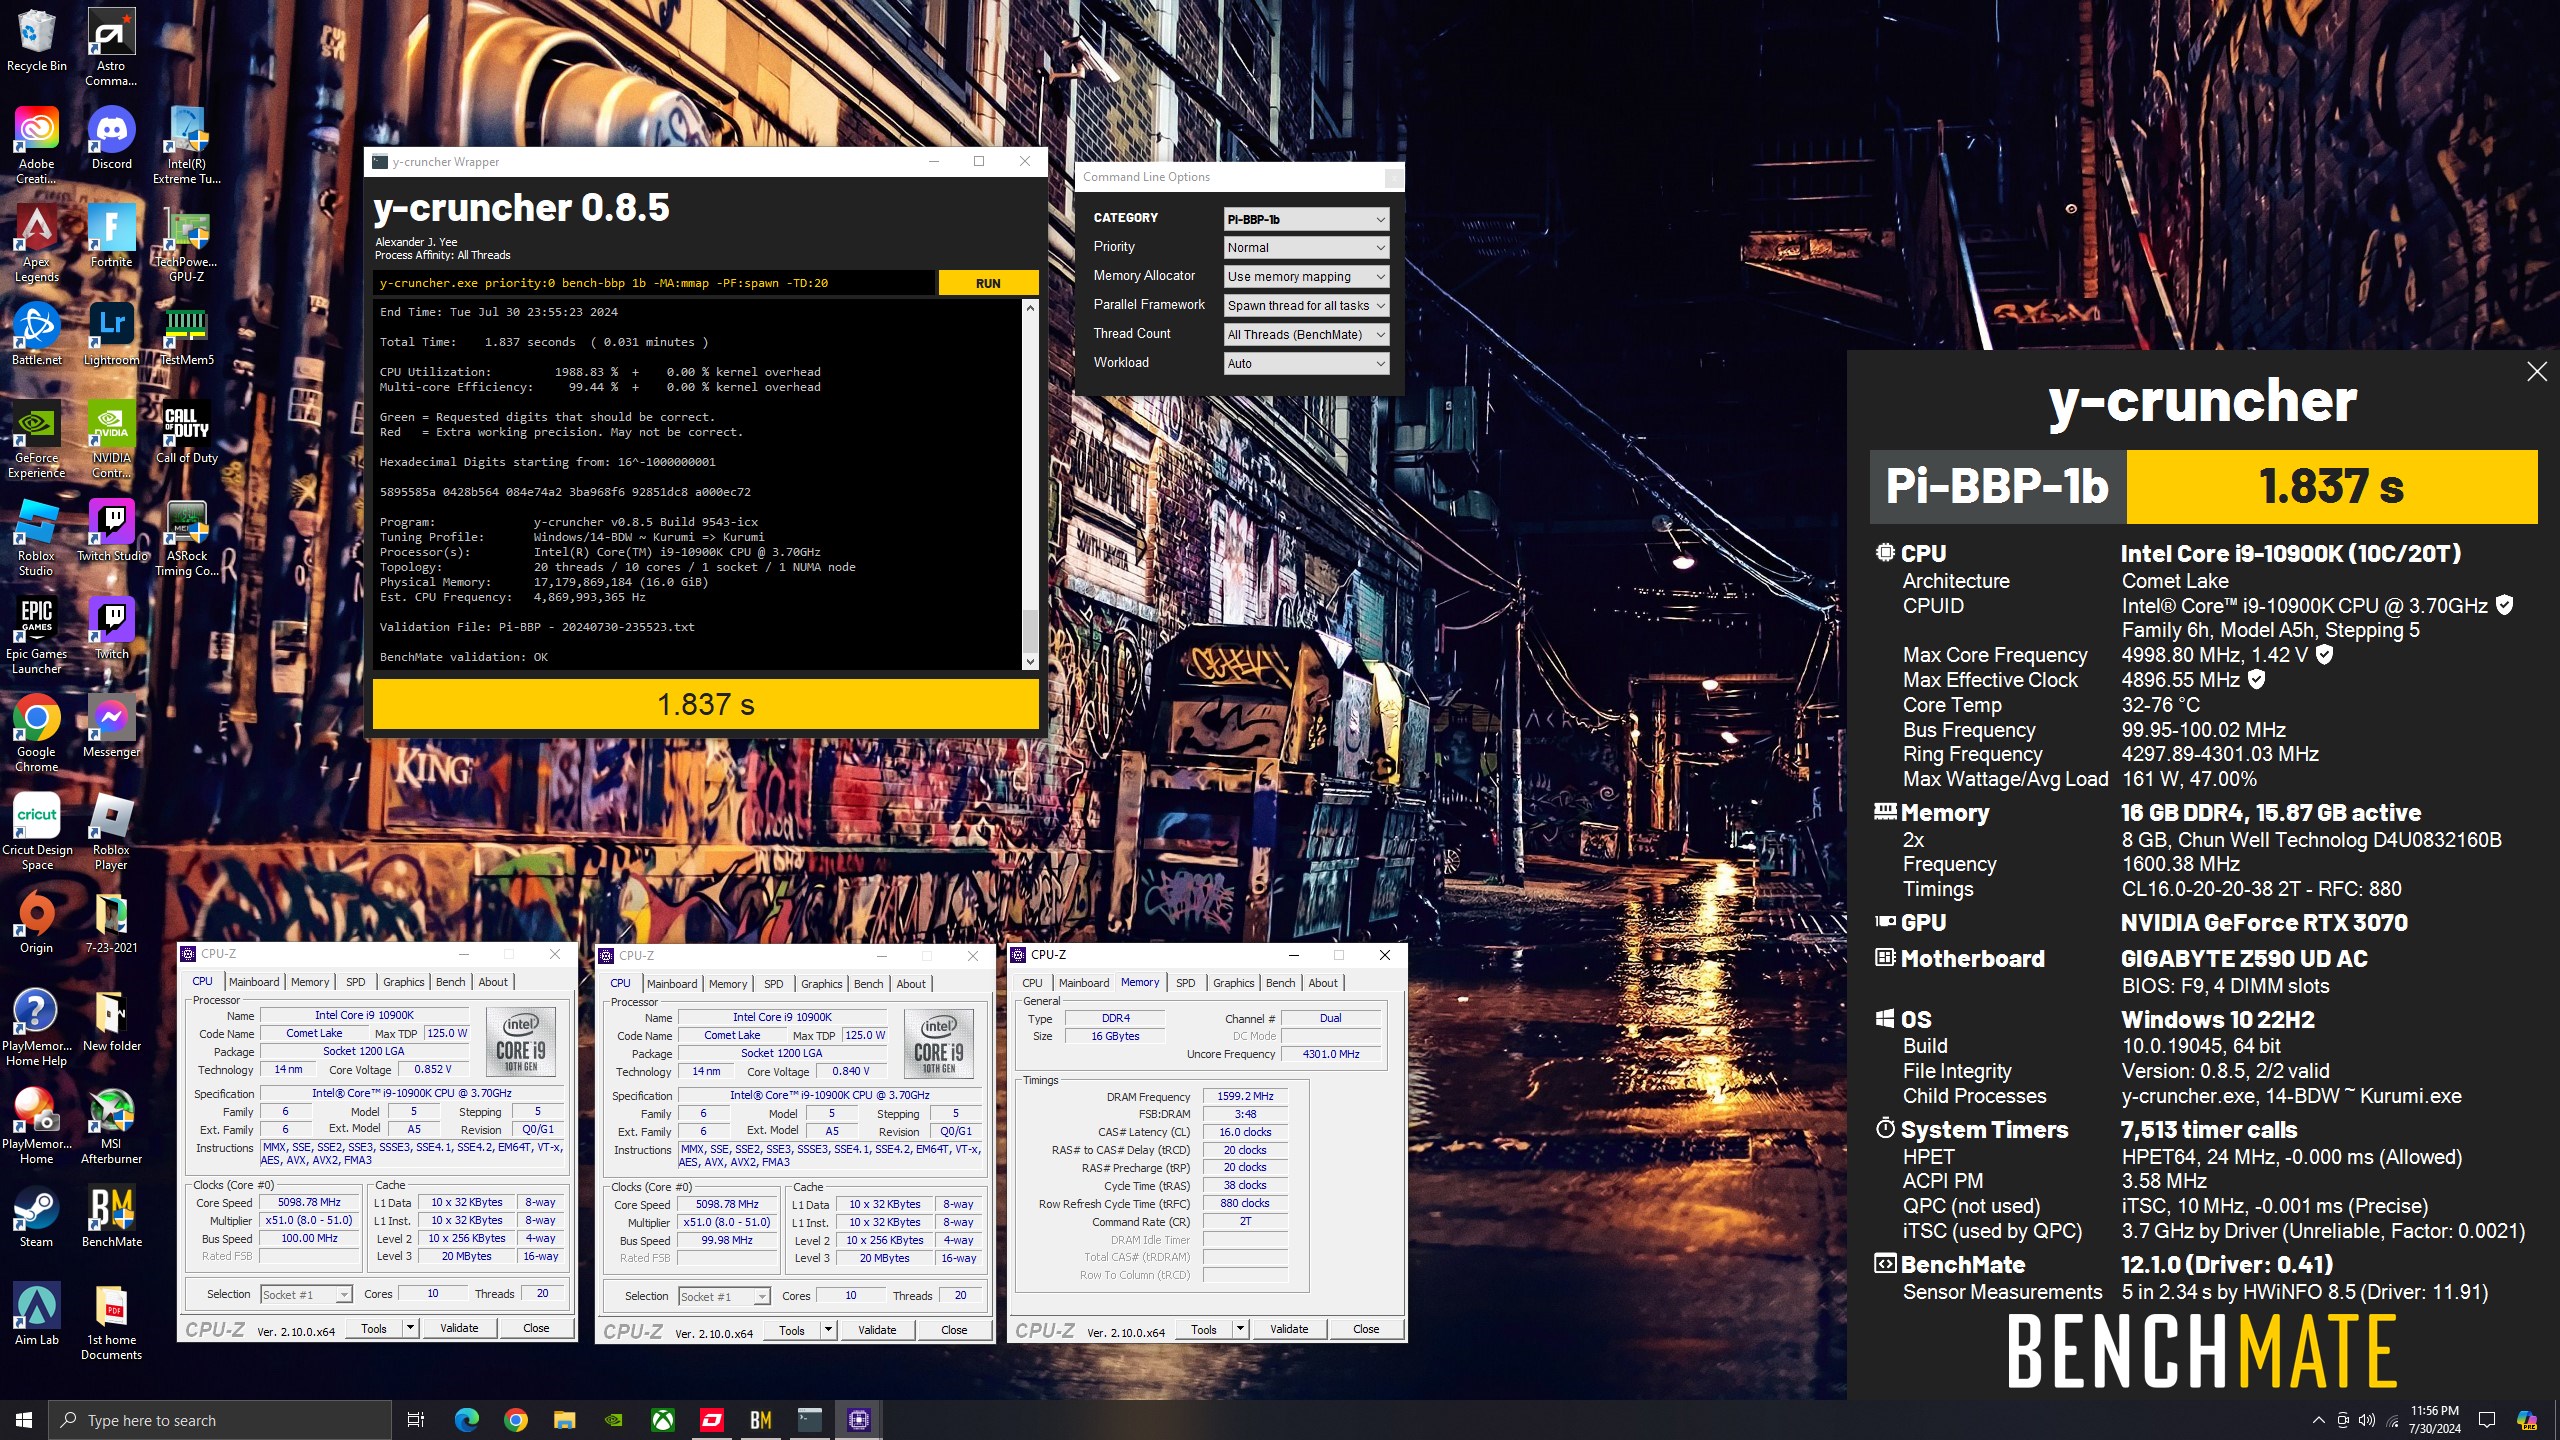Launch Apex Legends from desktop
Screen dimensions: 2560x1440
click(x=36, y=243)
